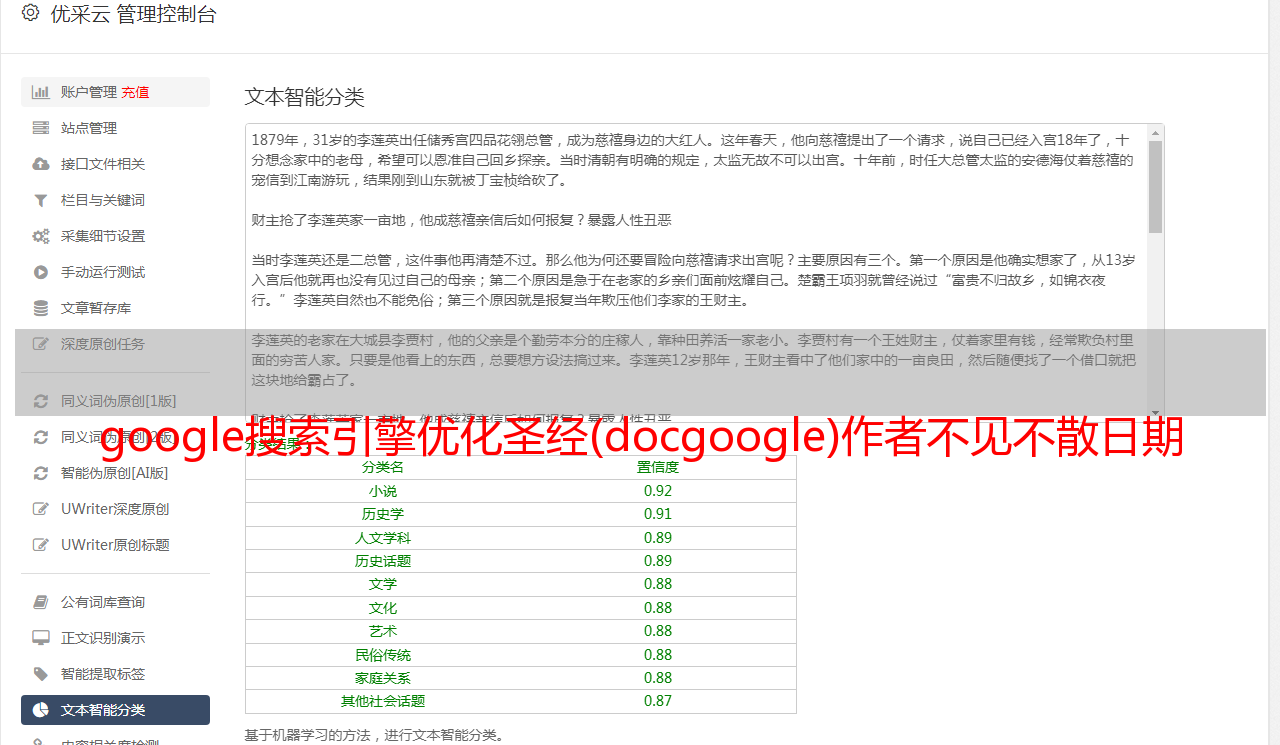
Task: Click the red 充值 recharge link
Action: (135, 92)
